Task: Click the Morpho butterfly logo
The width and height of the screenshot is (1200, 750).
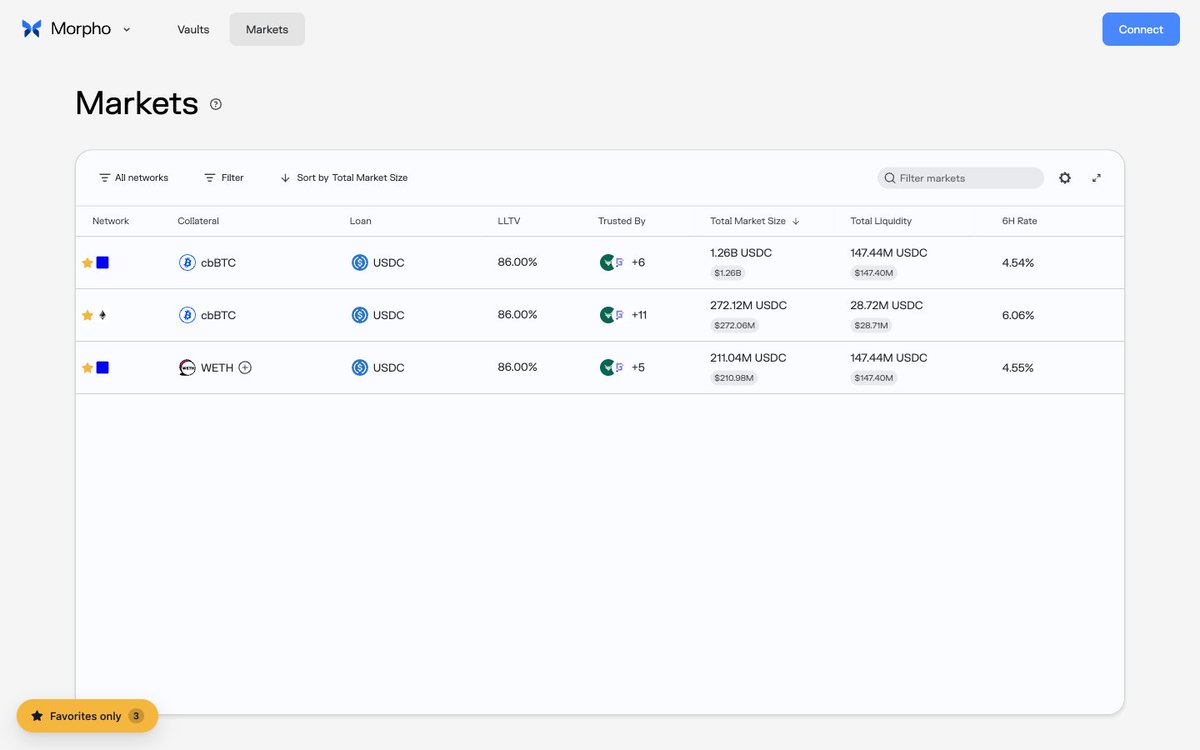Action: (x=32, y=29)
